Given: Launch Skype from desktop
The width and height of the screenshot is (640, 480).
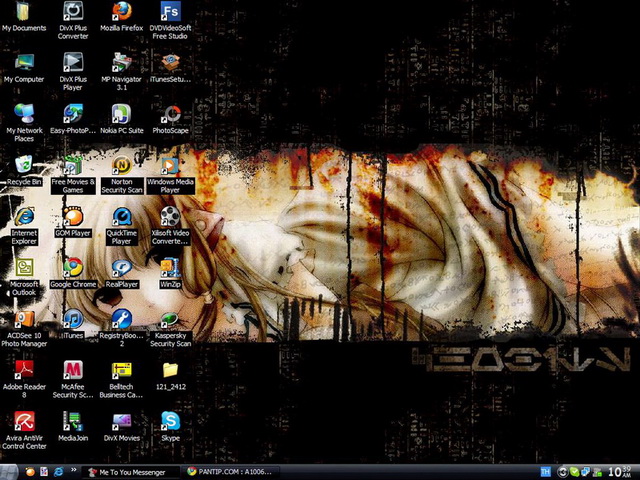Looking at the screenshot, I should pyautogui.click(x=170, y=421).
